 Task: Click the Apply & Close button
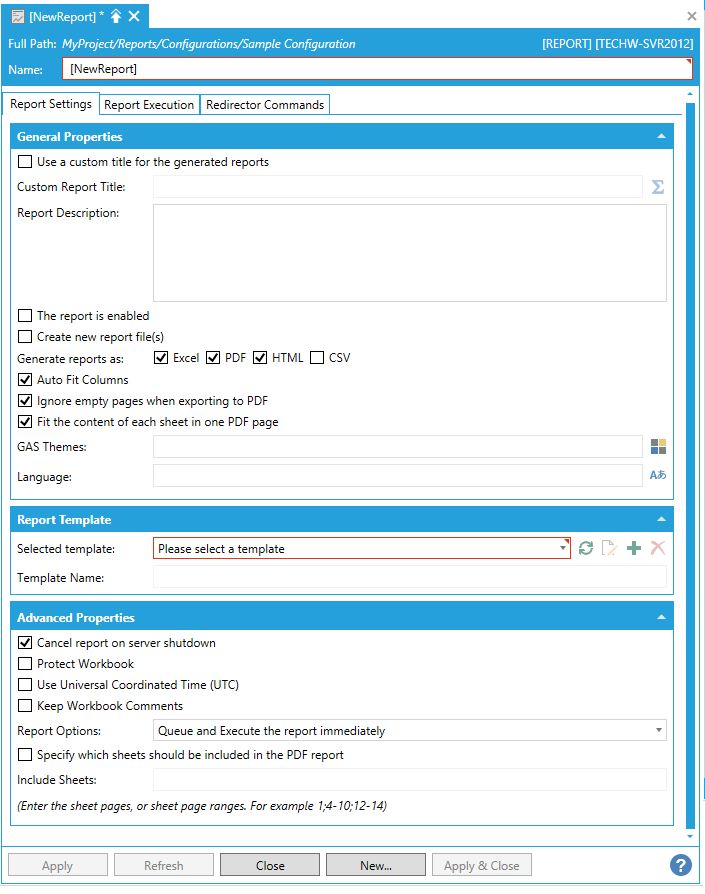482,865
